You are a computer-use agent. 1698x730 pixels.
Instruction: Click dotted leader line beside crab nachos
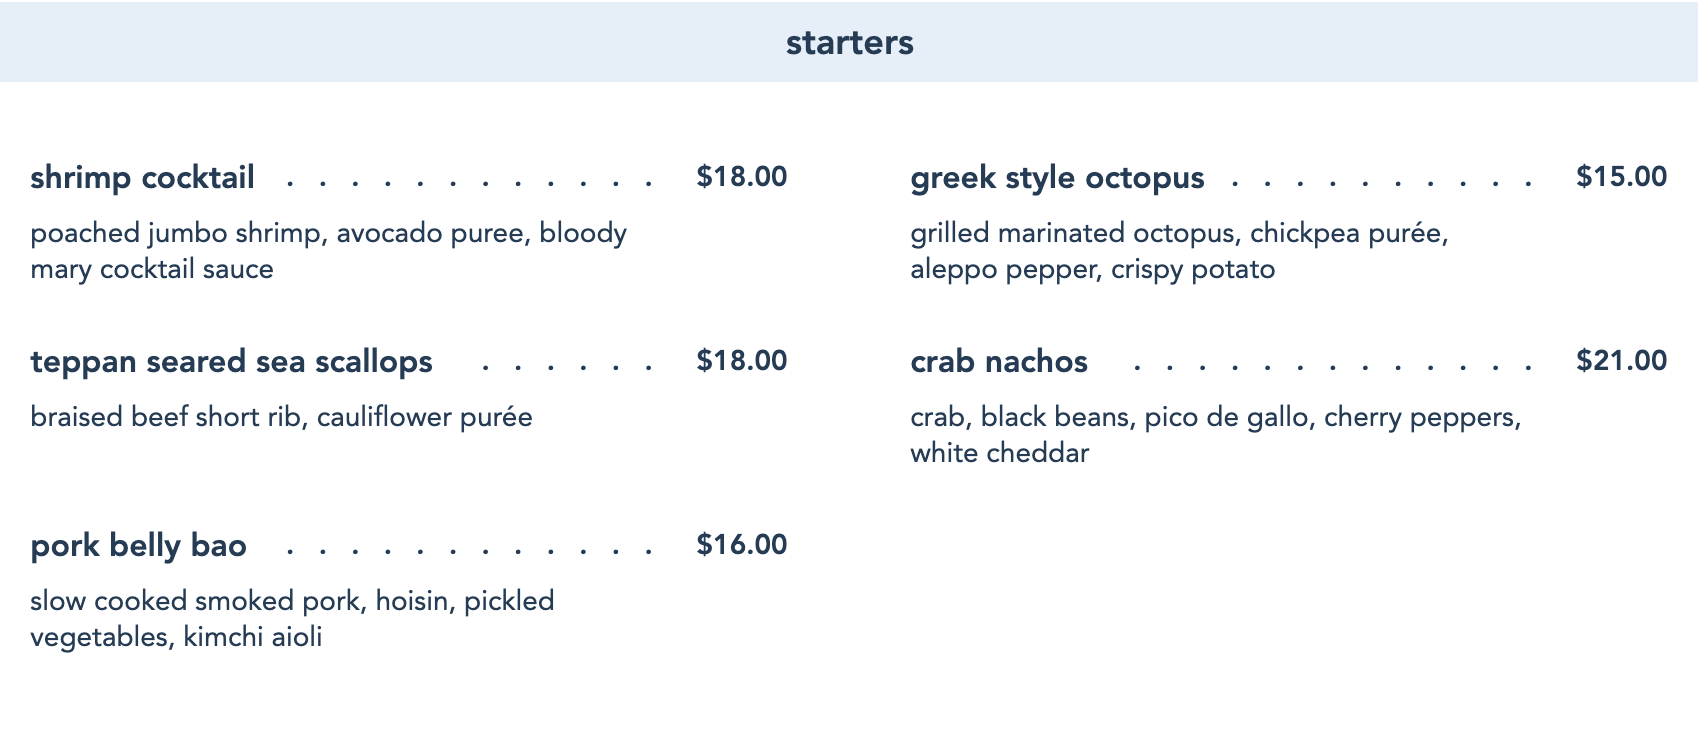coord(1332,367)
